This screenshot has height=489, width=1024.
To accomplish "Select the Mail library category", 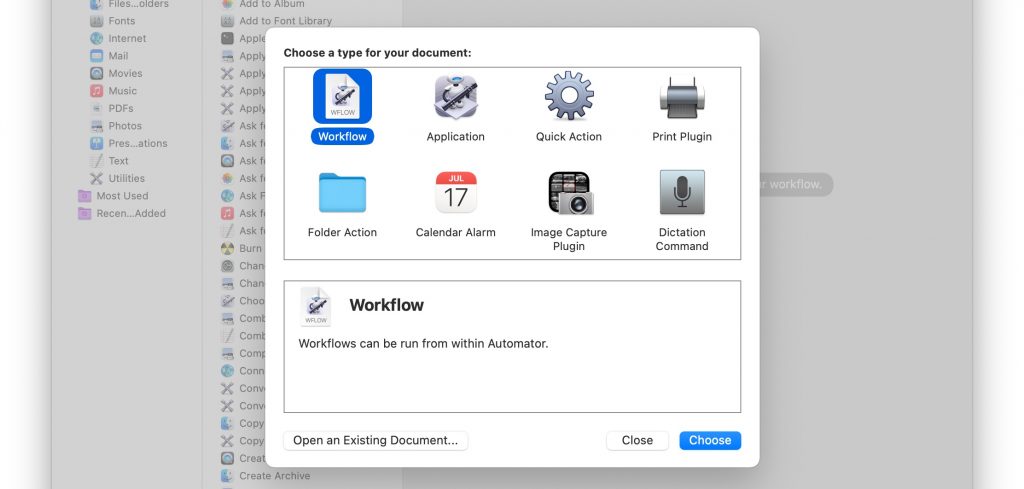I will pyautogui.click(x=109, y=56).
